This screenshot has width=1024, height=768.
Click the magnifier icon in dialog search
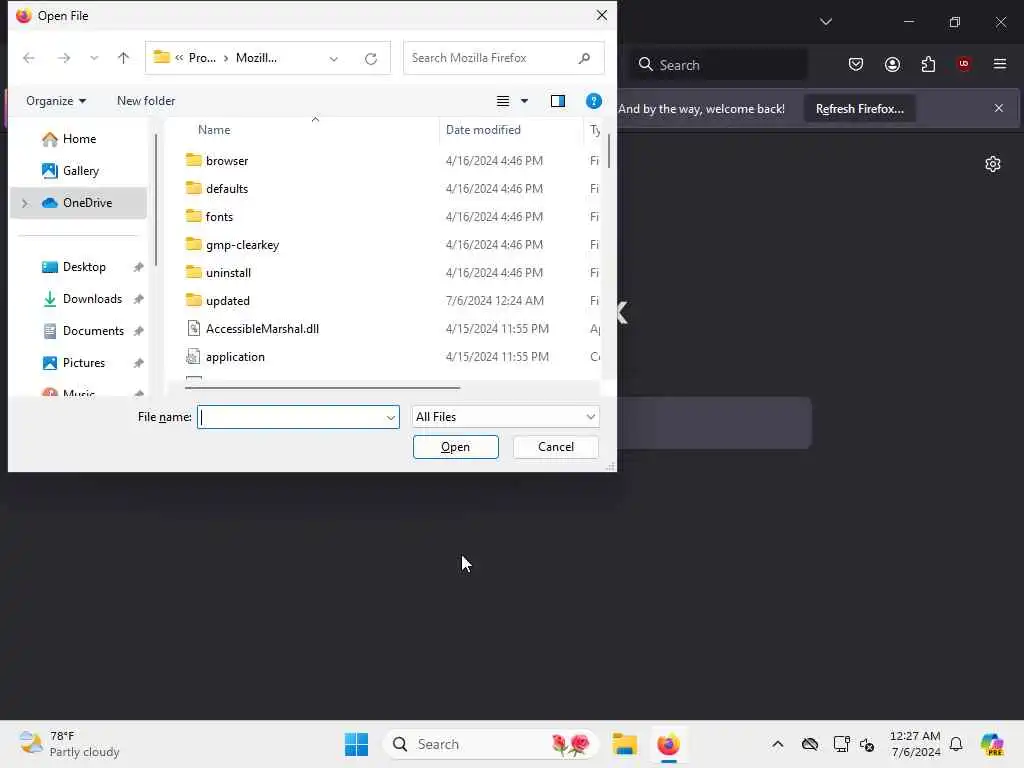(x=584, y=58)
